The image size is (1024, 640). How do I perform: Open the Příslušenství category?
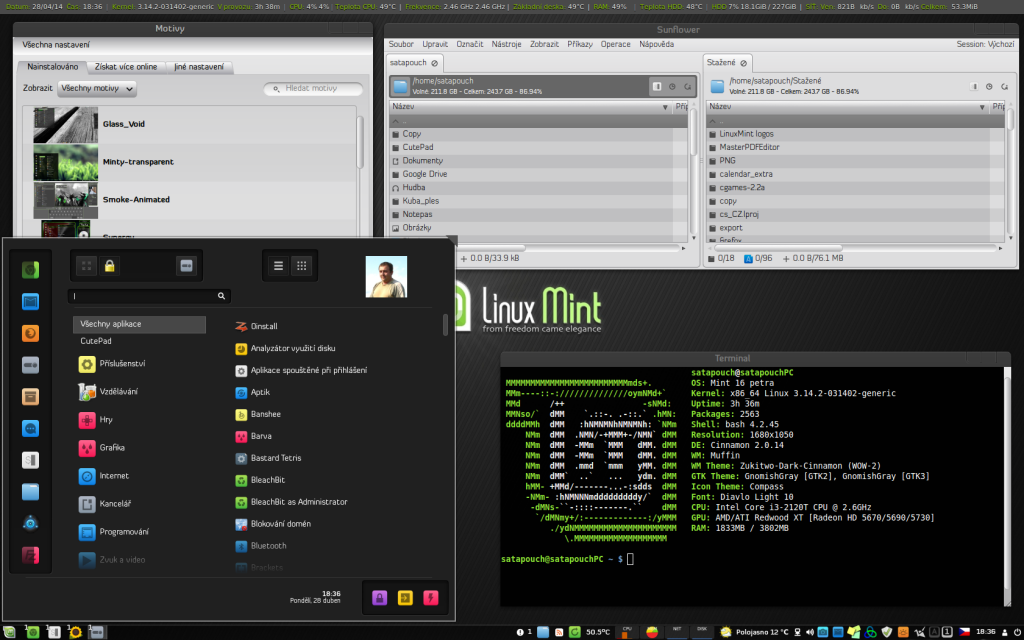tap(112, 364)
